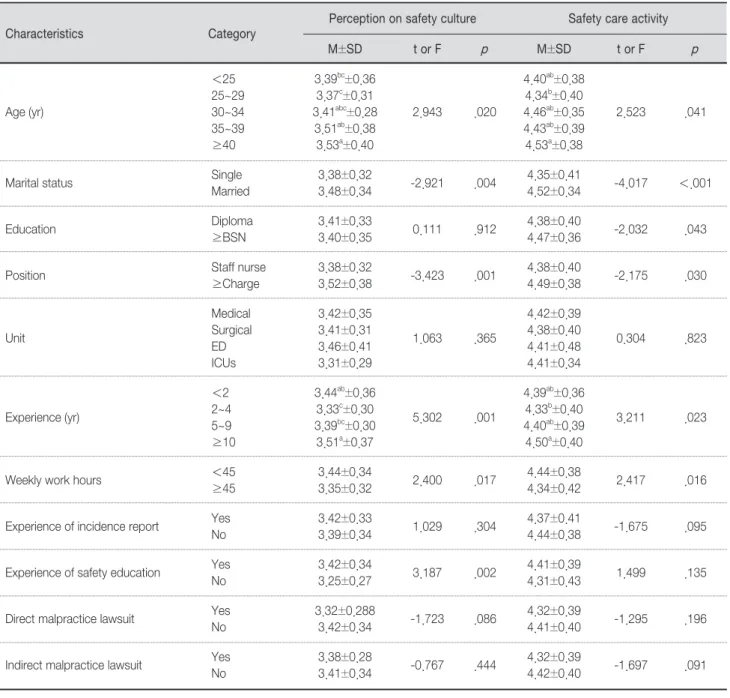Click 'Experience of incidence report' label
Image resolution: width=730 pixels, height=698 pixels.
(x=82, y=526)
